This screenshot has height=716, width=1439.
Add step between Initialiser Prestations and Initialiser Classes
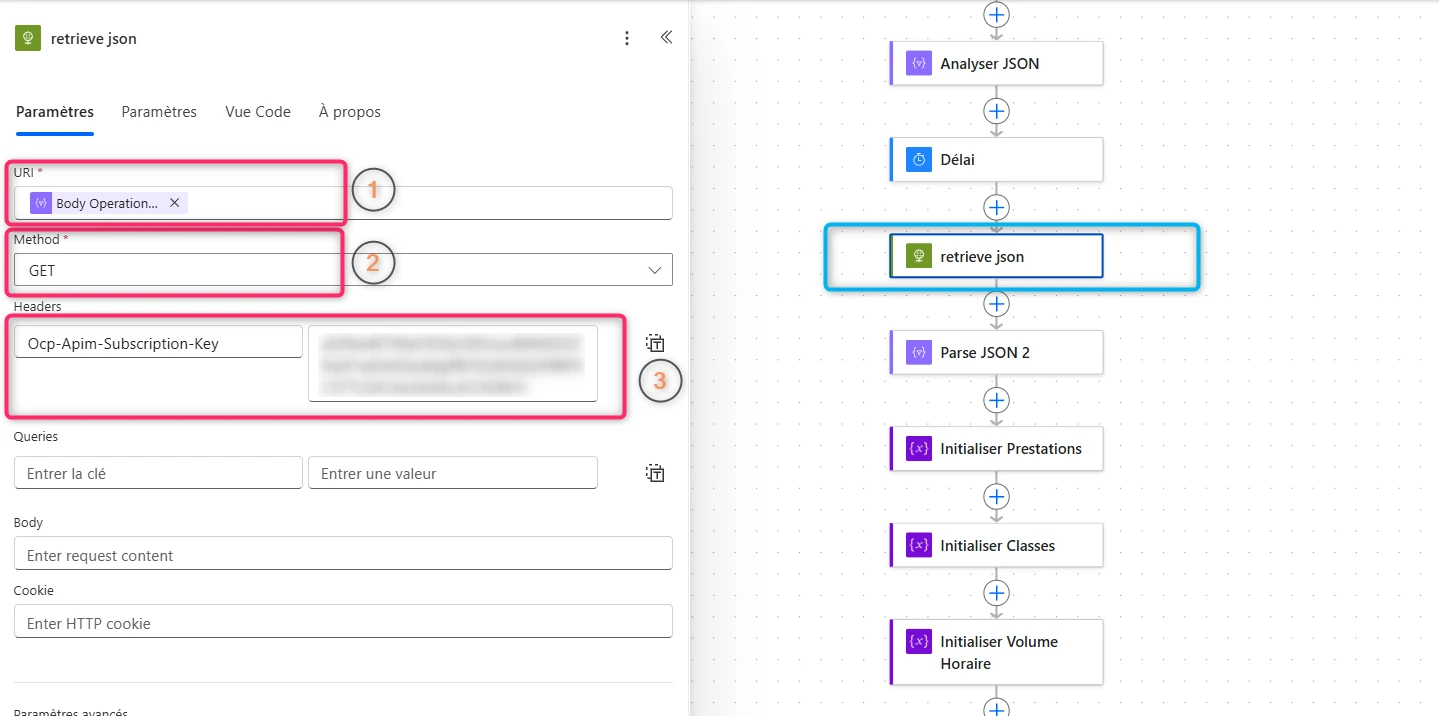996,496
